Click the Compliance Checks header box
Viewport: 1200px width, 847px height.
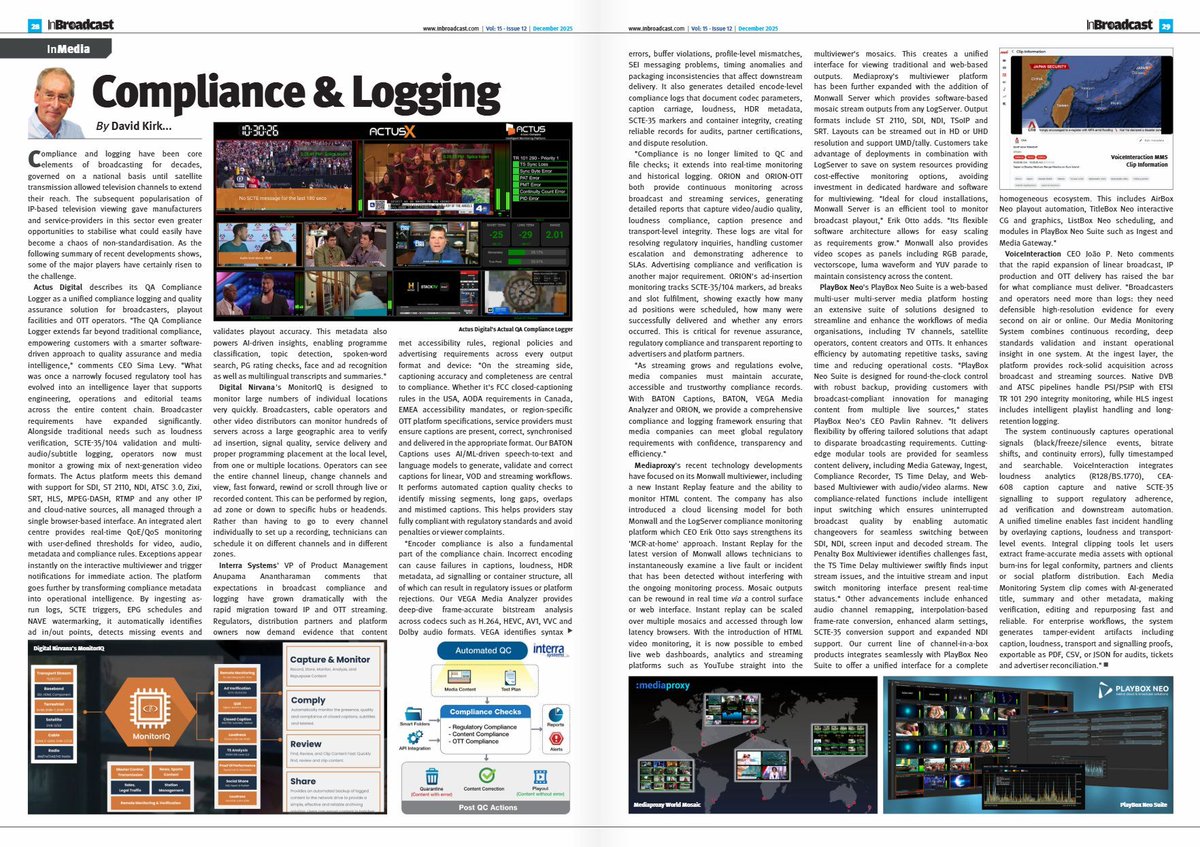point(485,712)
